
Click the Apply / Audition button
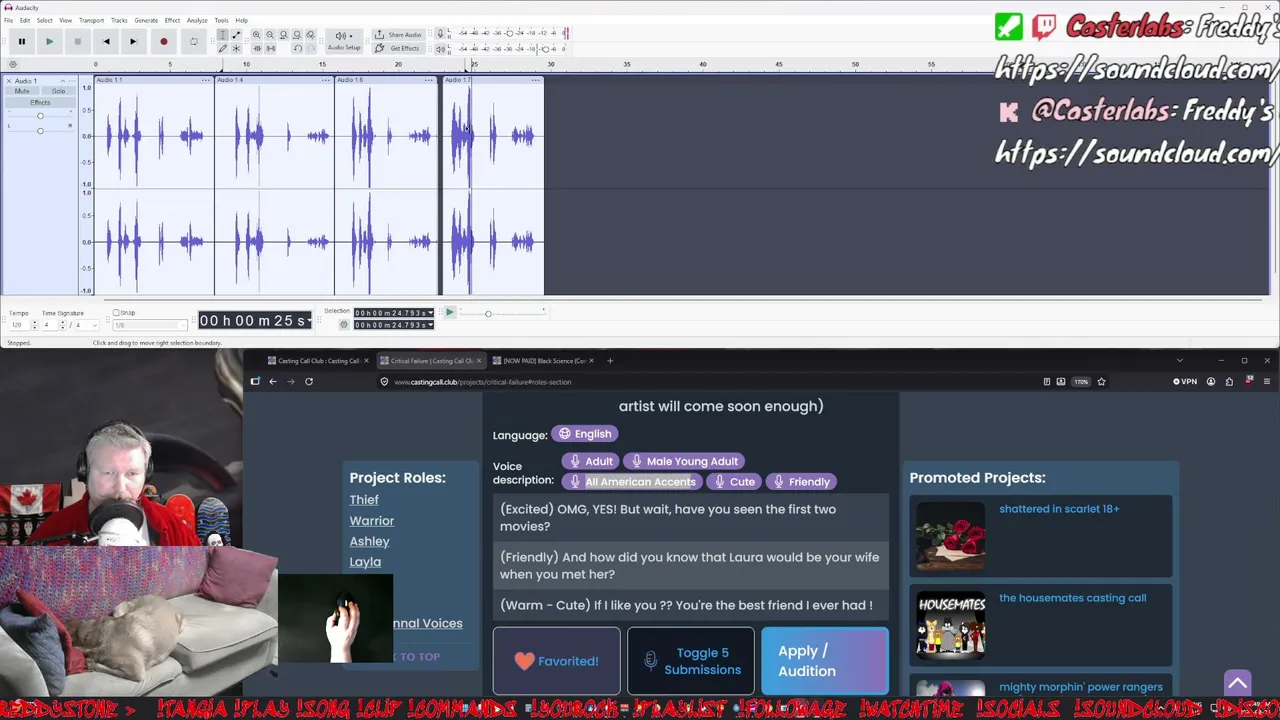click(825, 661)
